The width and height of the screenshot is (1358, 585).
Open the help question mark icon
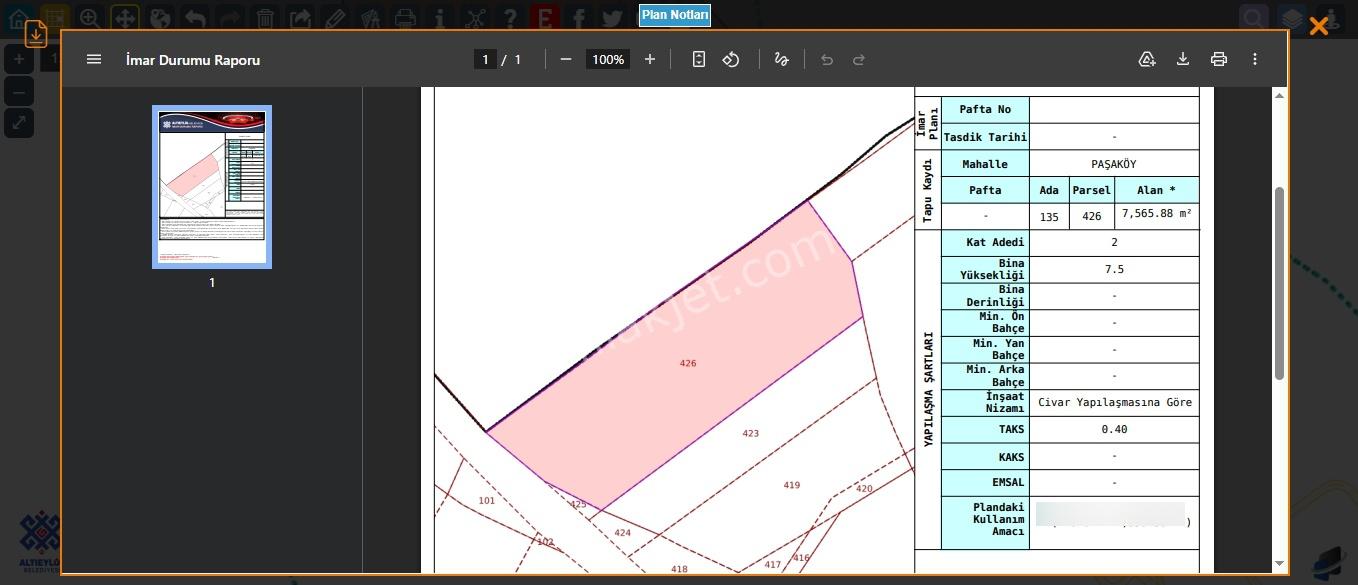coord(511,17)
